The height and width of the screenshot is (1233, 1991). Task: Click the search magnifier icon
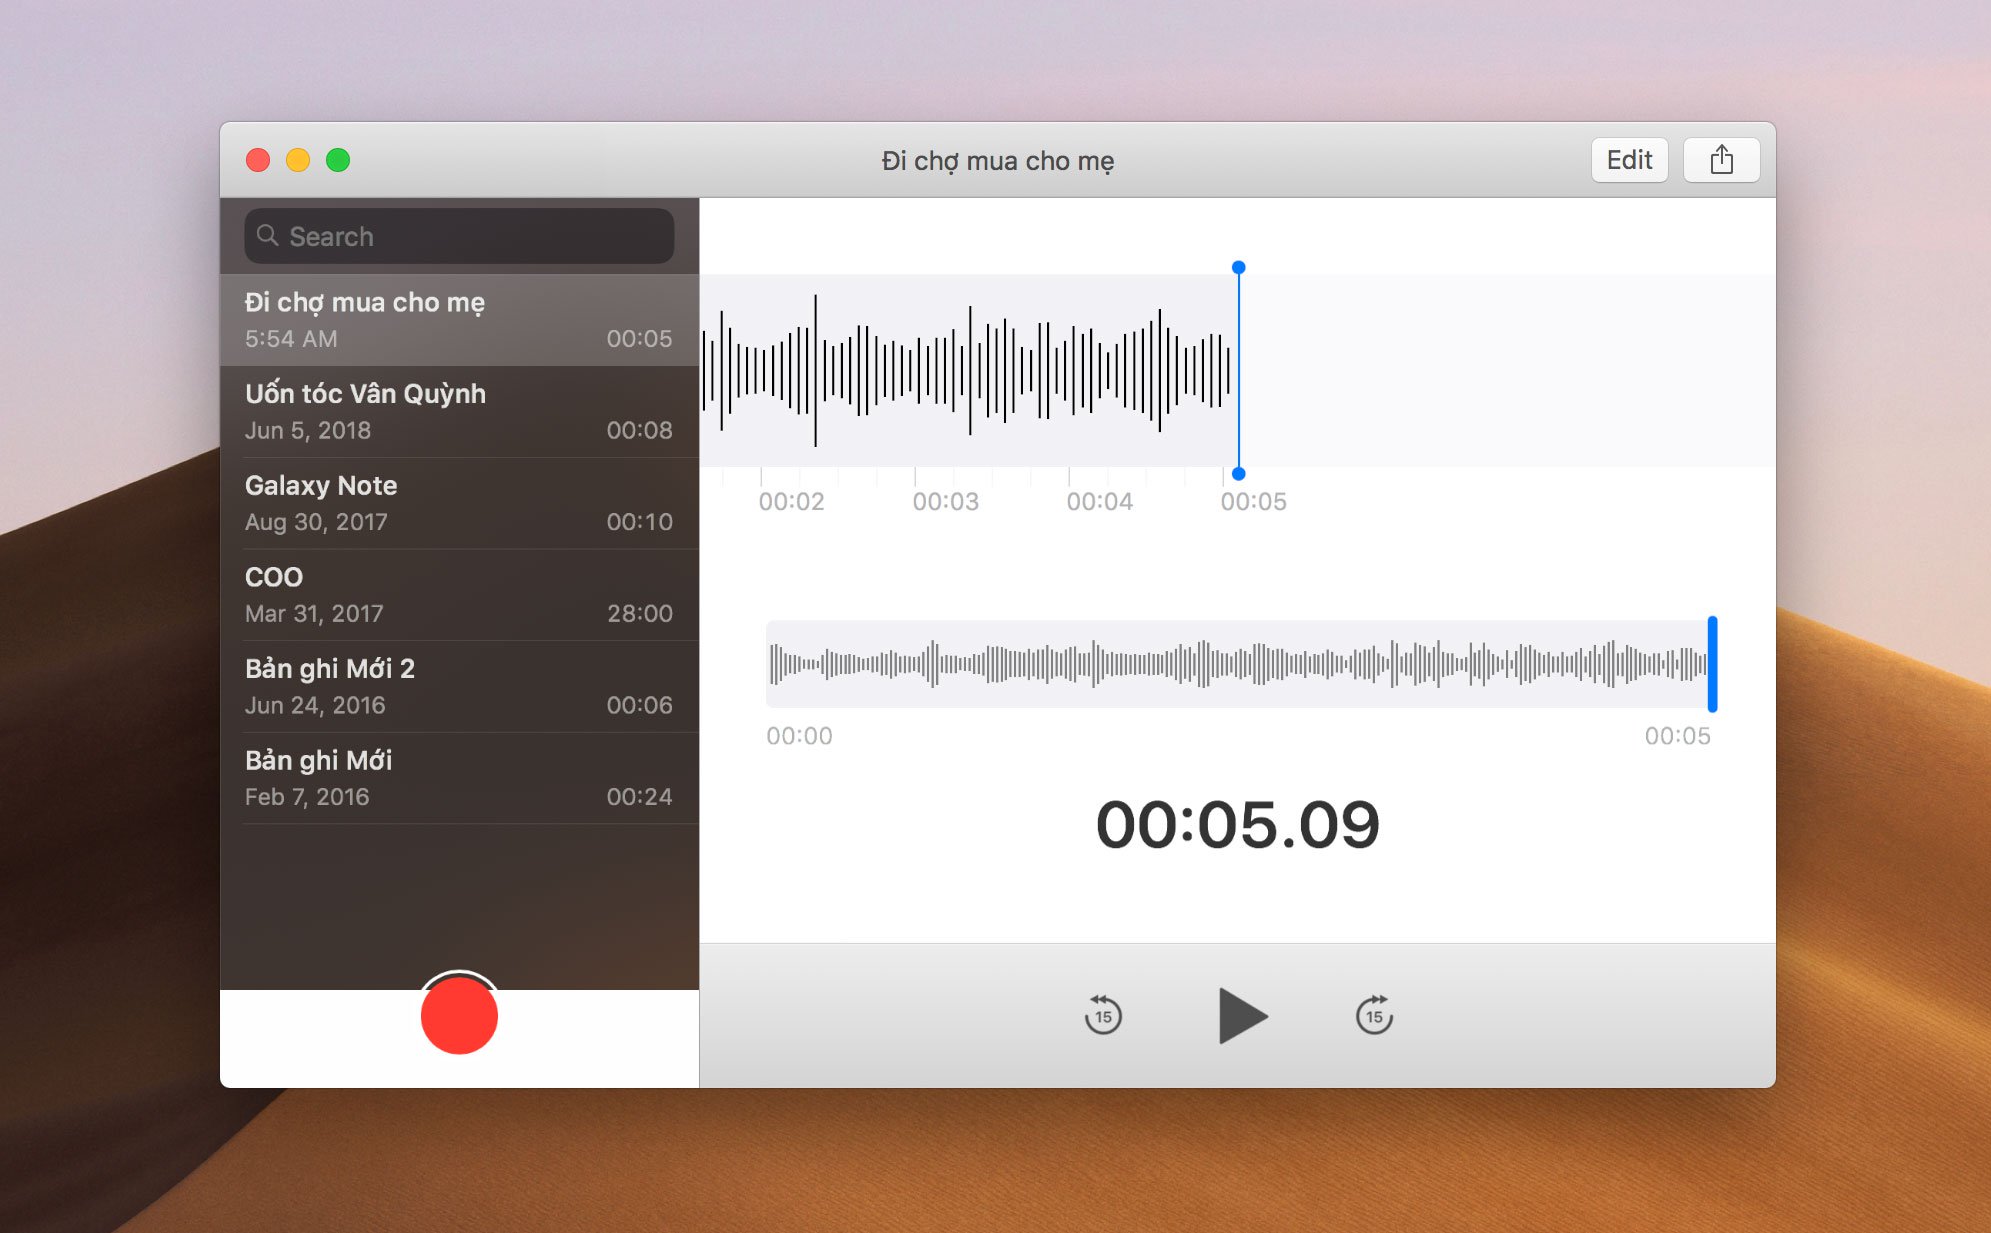tap(267, 236)
